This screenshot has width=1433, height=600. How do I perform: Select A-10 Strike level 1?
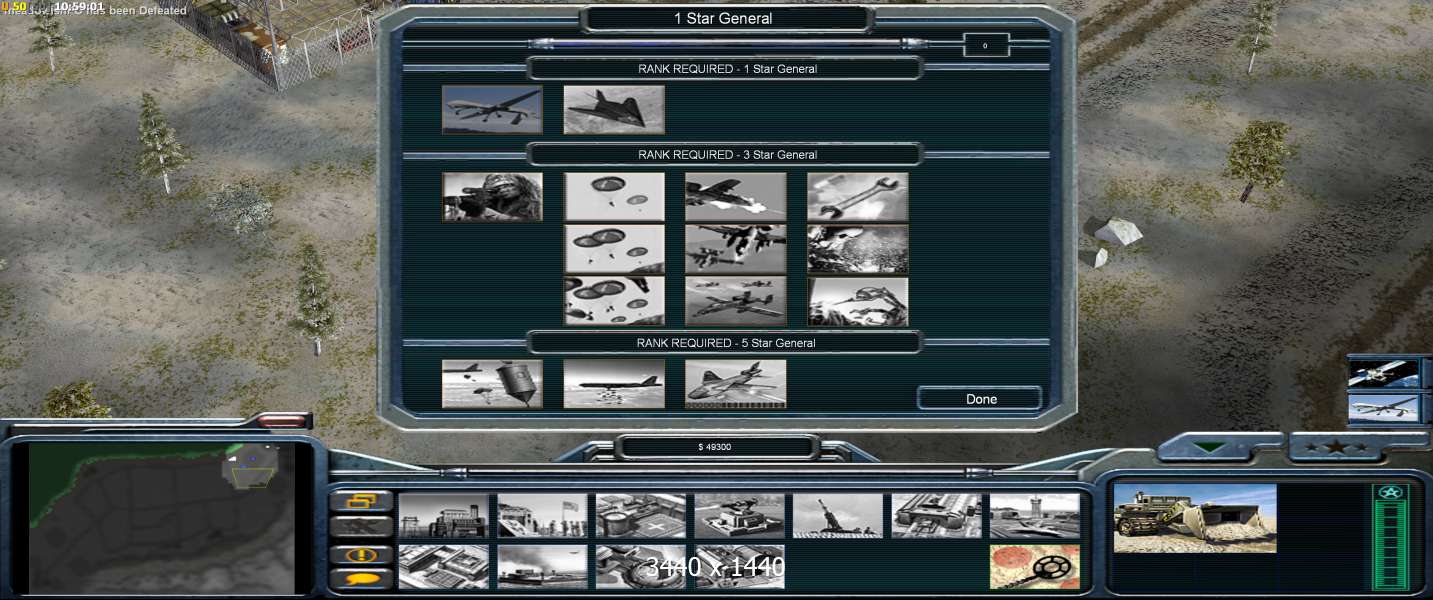click(736, 197)
